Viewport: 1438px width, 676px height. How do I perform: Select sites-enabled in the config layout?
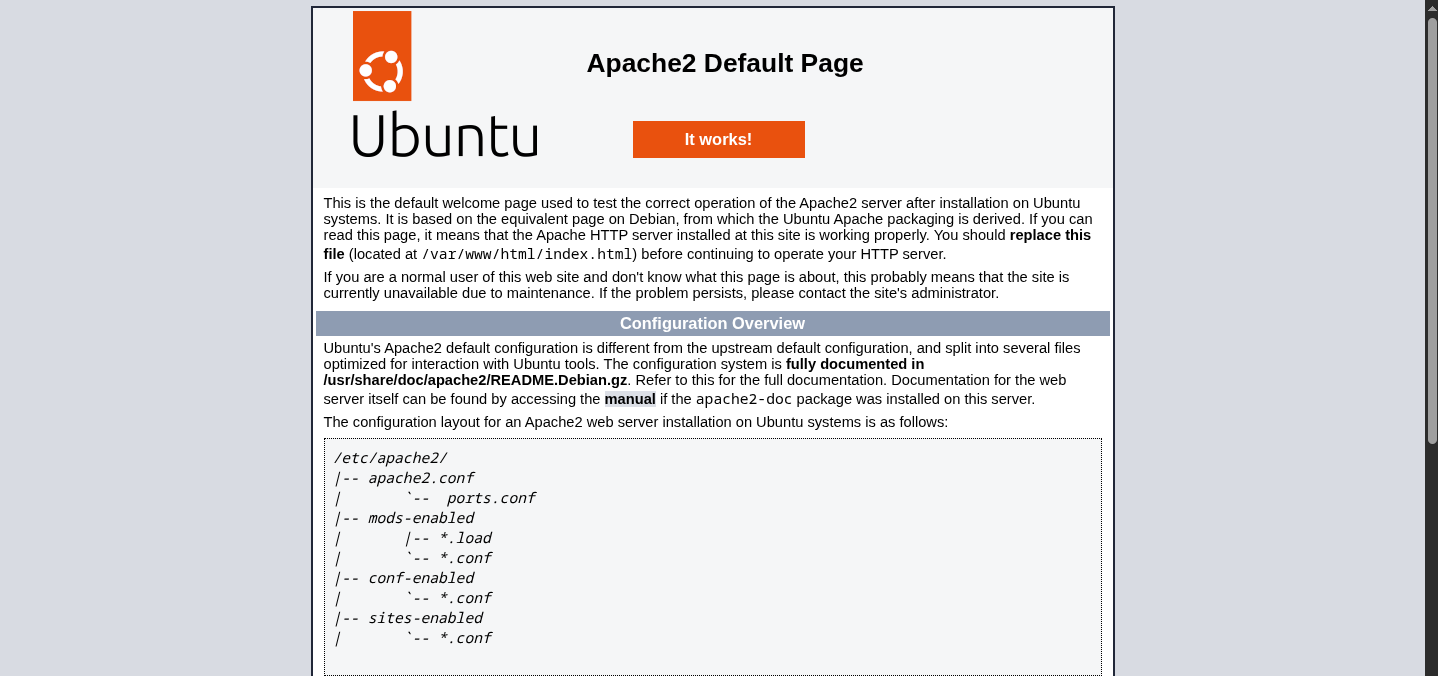[425, 618]
